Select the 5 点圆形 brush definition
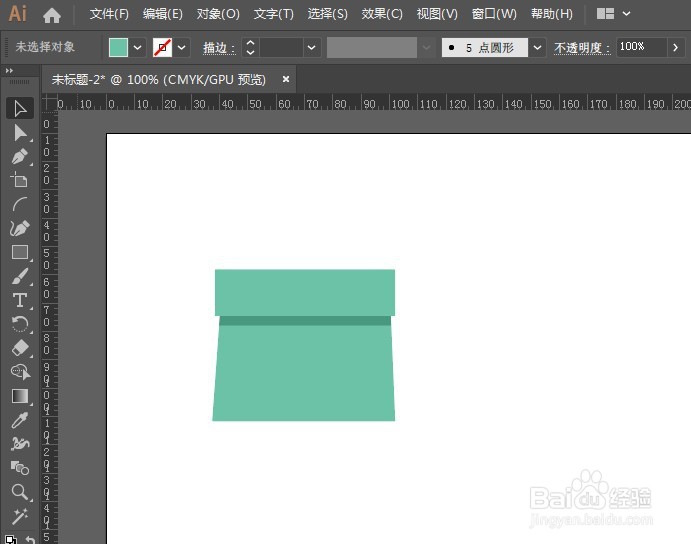 (x=485, y=47)
